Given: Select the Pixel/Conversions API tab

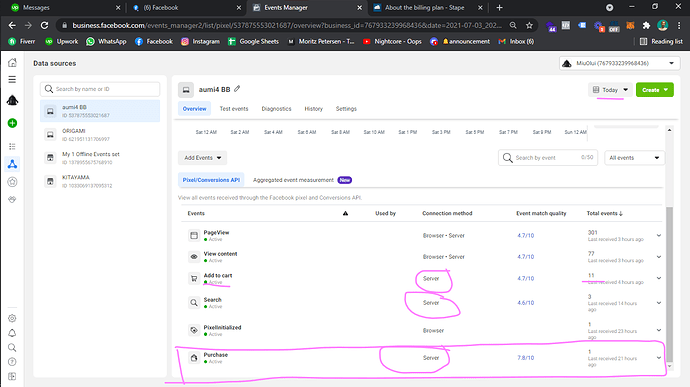Looking at the screenshot, I should [211, 180].
